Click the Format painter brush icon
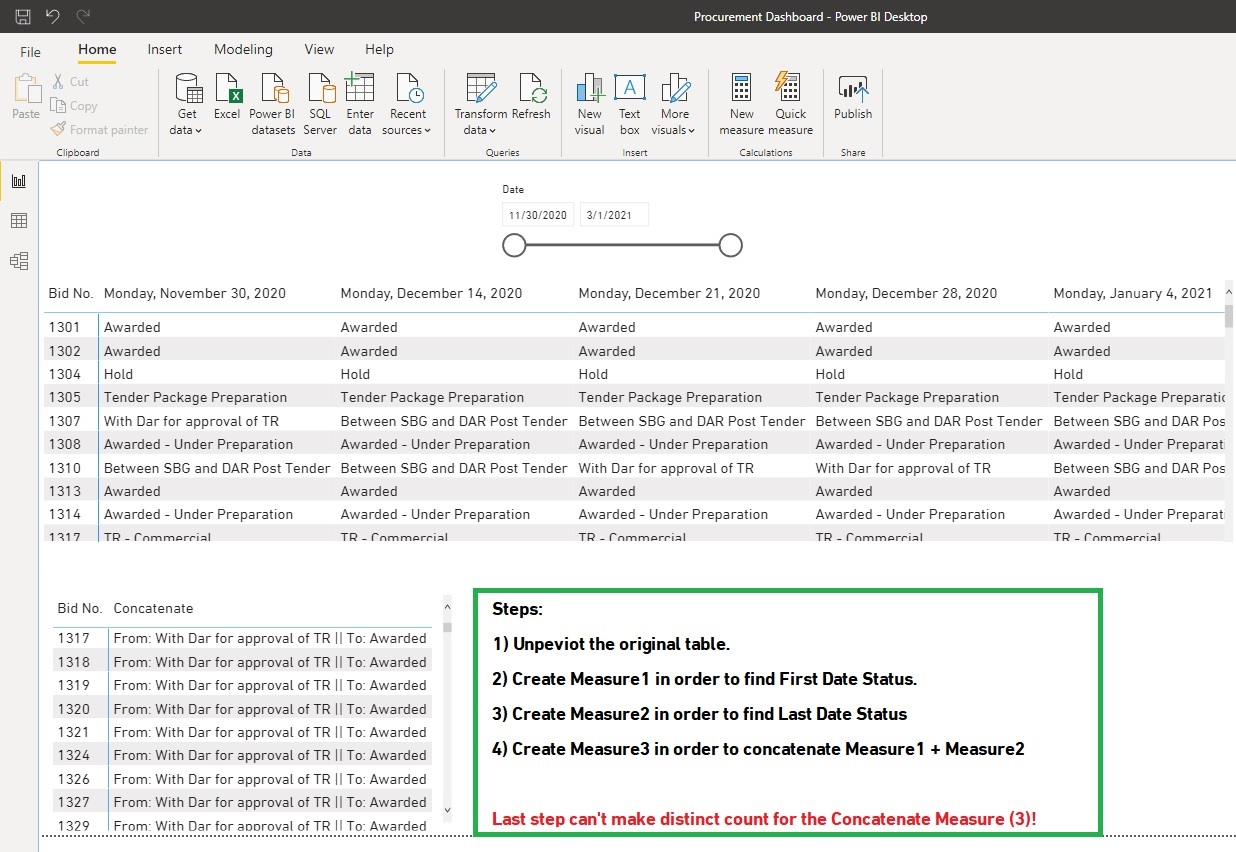Screen dimensions: 1236x852 click(x=58, y=129)
